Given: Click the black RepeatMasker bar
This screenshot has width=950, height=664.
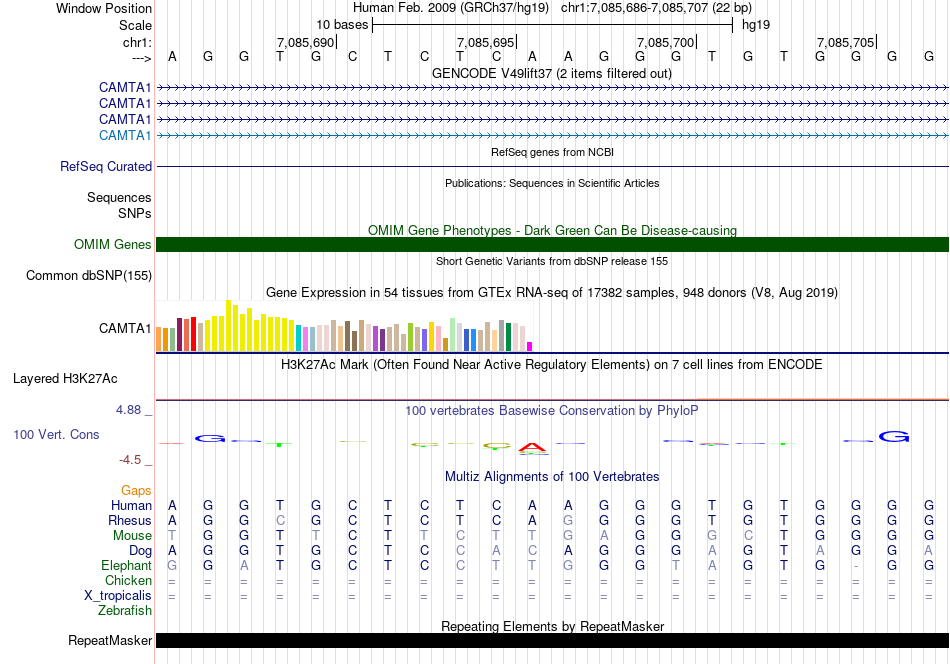Looking at the screenshot, I should (x=552, y=640).
